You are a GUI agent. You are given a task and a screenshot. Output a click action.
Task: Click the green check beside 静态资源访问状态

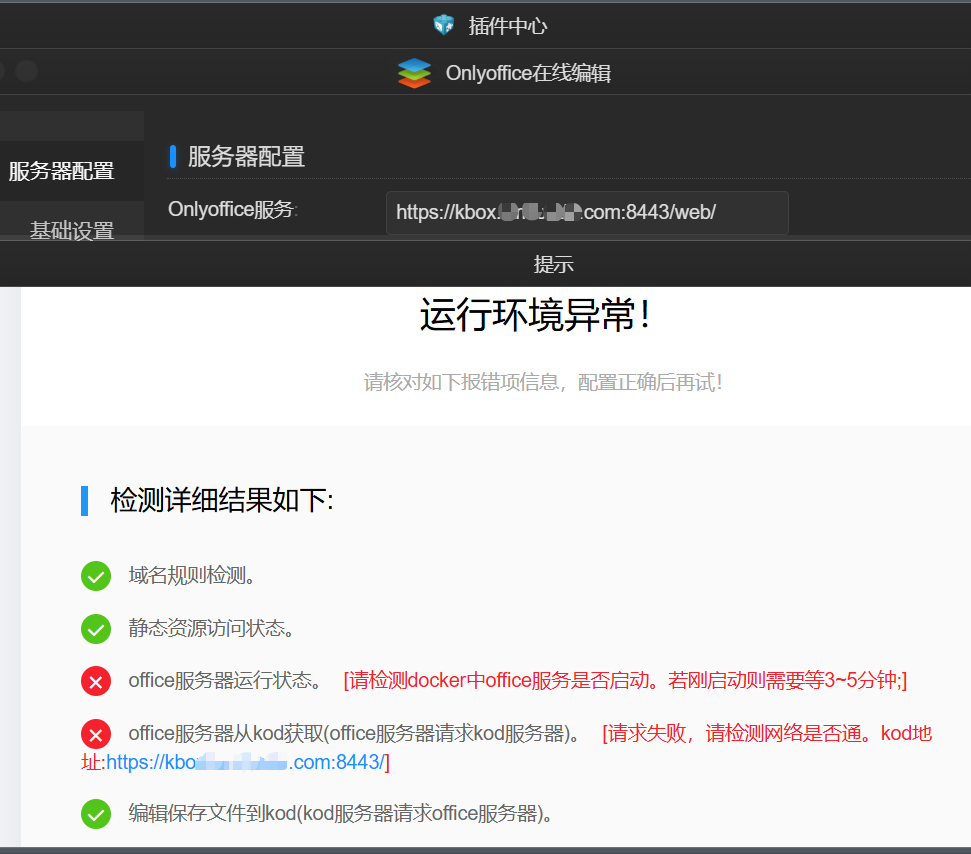click(x=96, y=629)
